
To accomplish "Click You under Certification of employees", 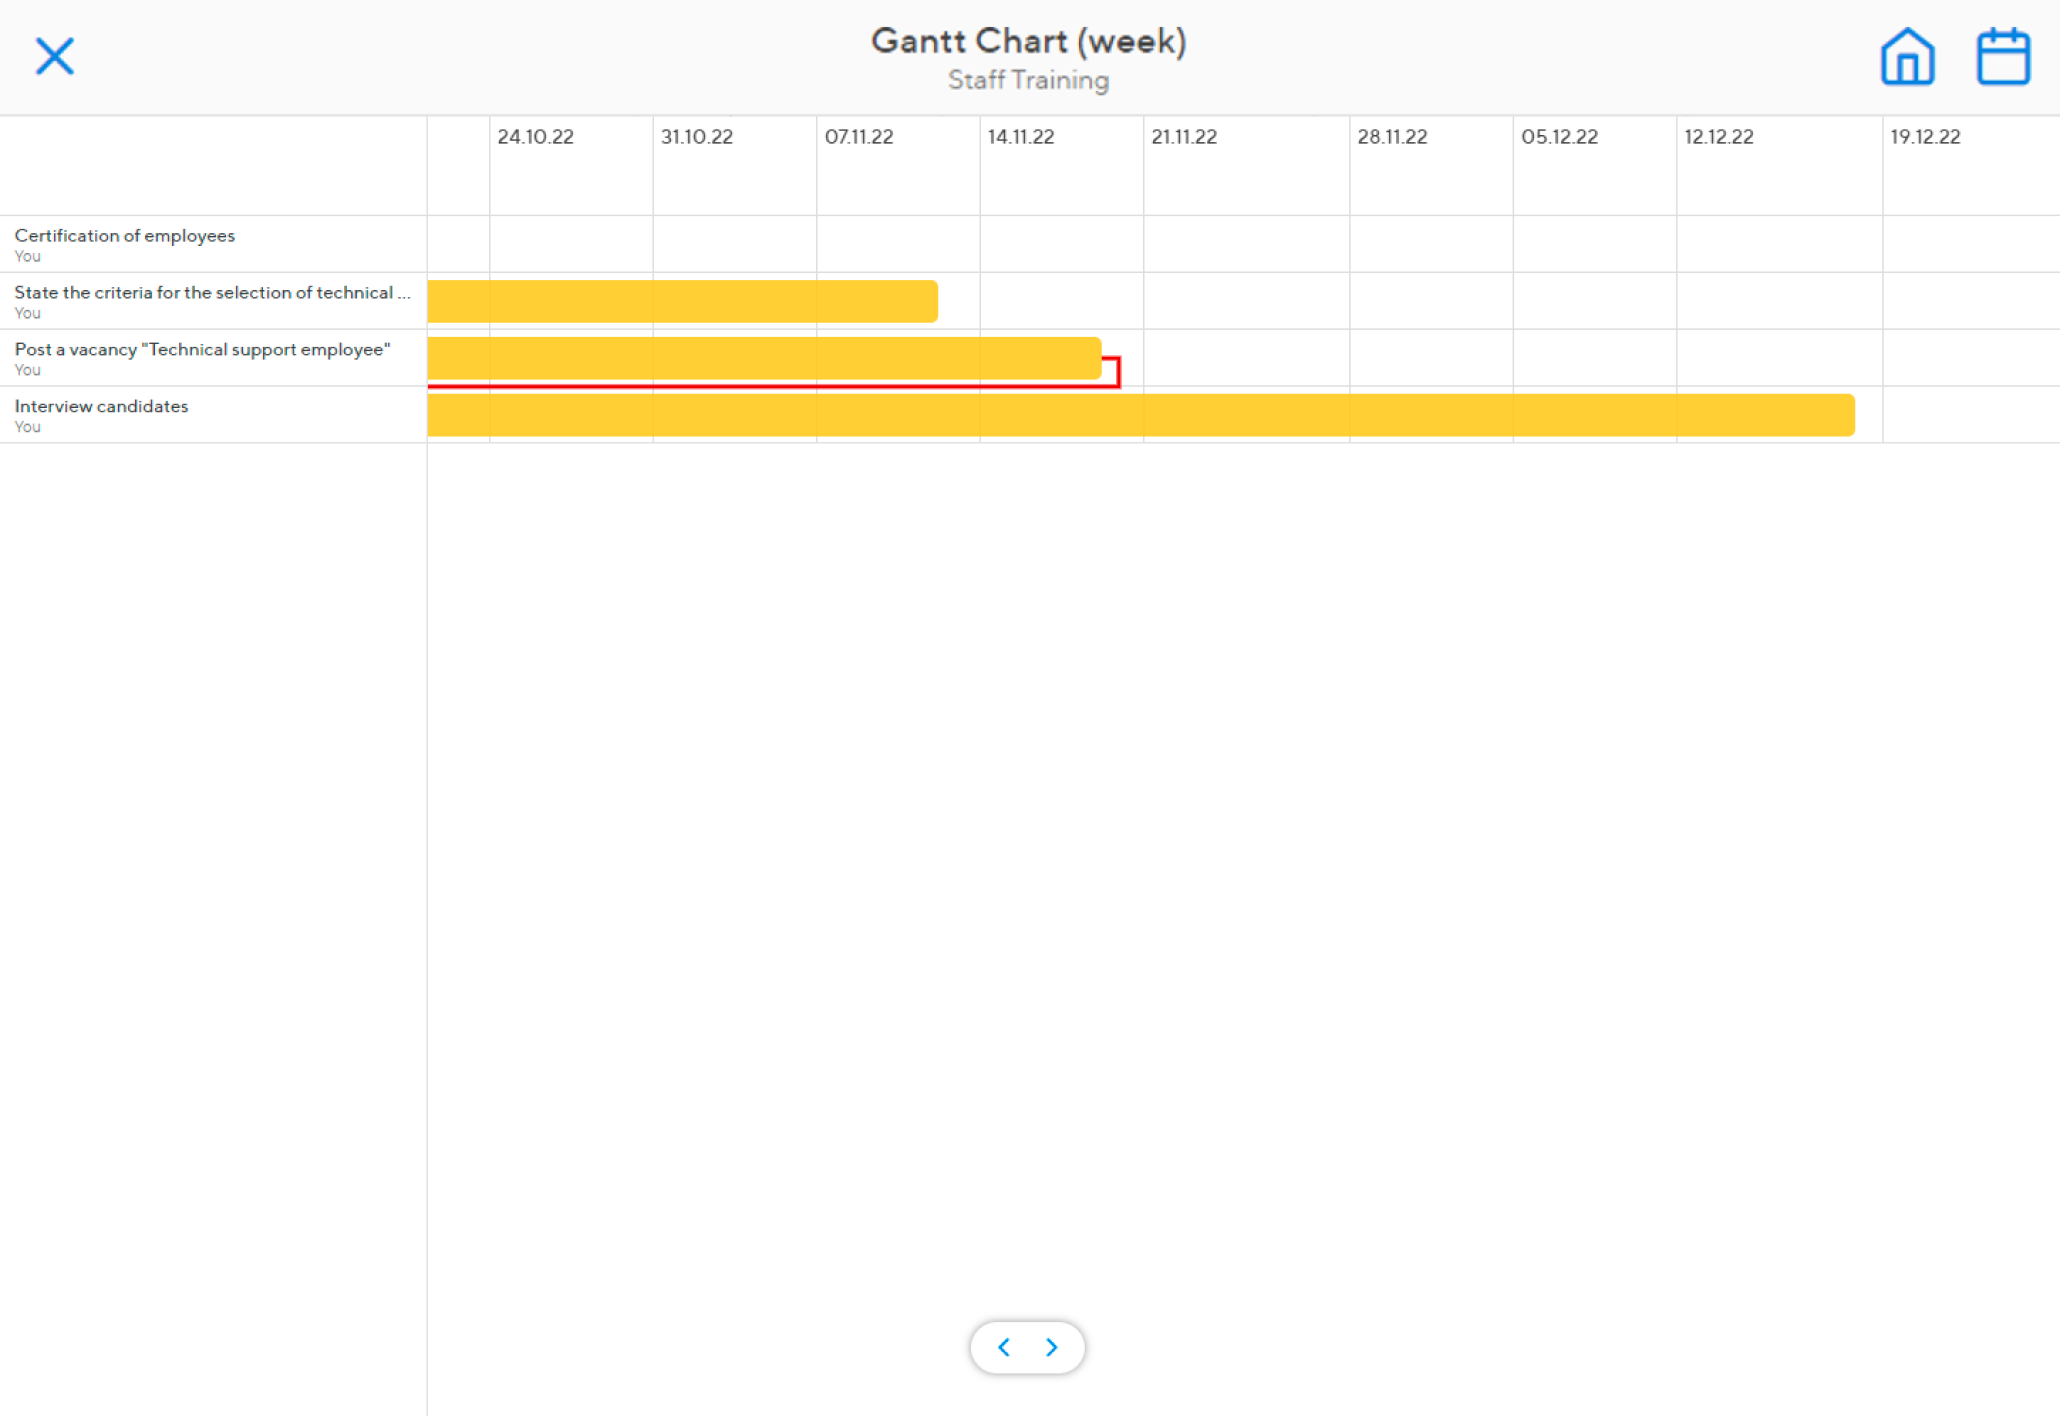I will [x=26, y=256].
